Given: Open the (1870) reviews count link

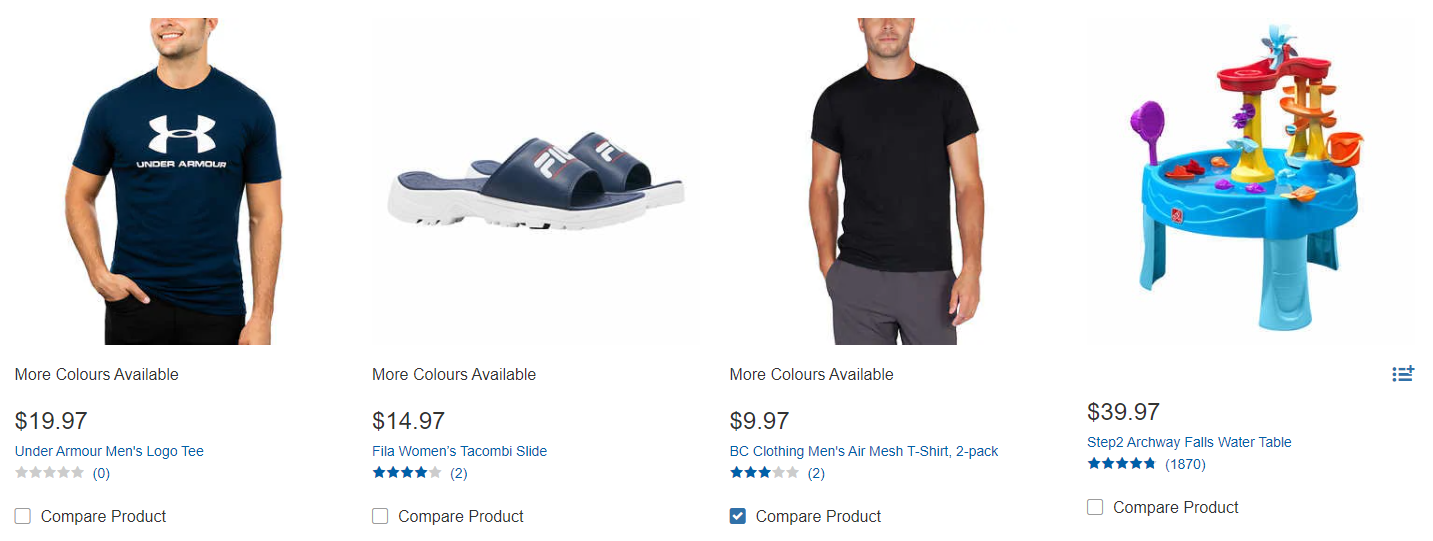Looking at the screenshot, I should tap(1185, 464).
